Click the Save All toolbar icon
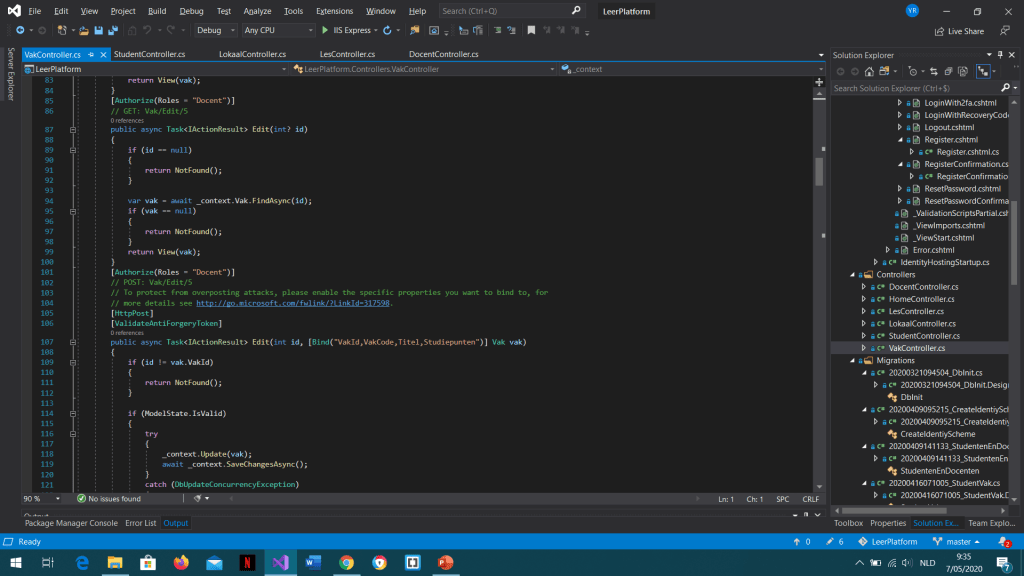Image resolution: width=1024 pixels, height=576 pixels. tap(112, 31)
